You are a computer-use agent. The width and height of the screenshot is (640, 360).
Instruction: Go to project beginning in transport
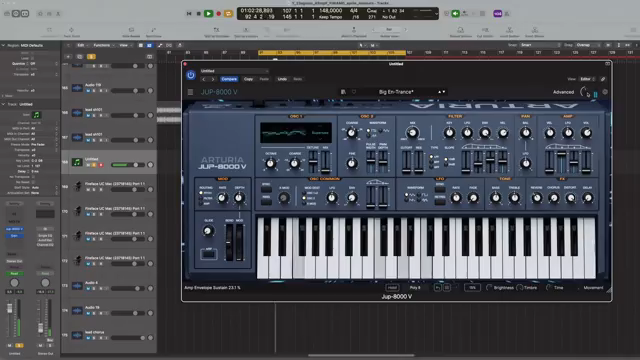pos(189,13)
